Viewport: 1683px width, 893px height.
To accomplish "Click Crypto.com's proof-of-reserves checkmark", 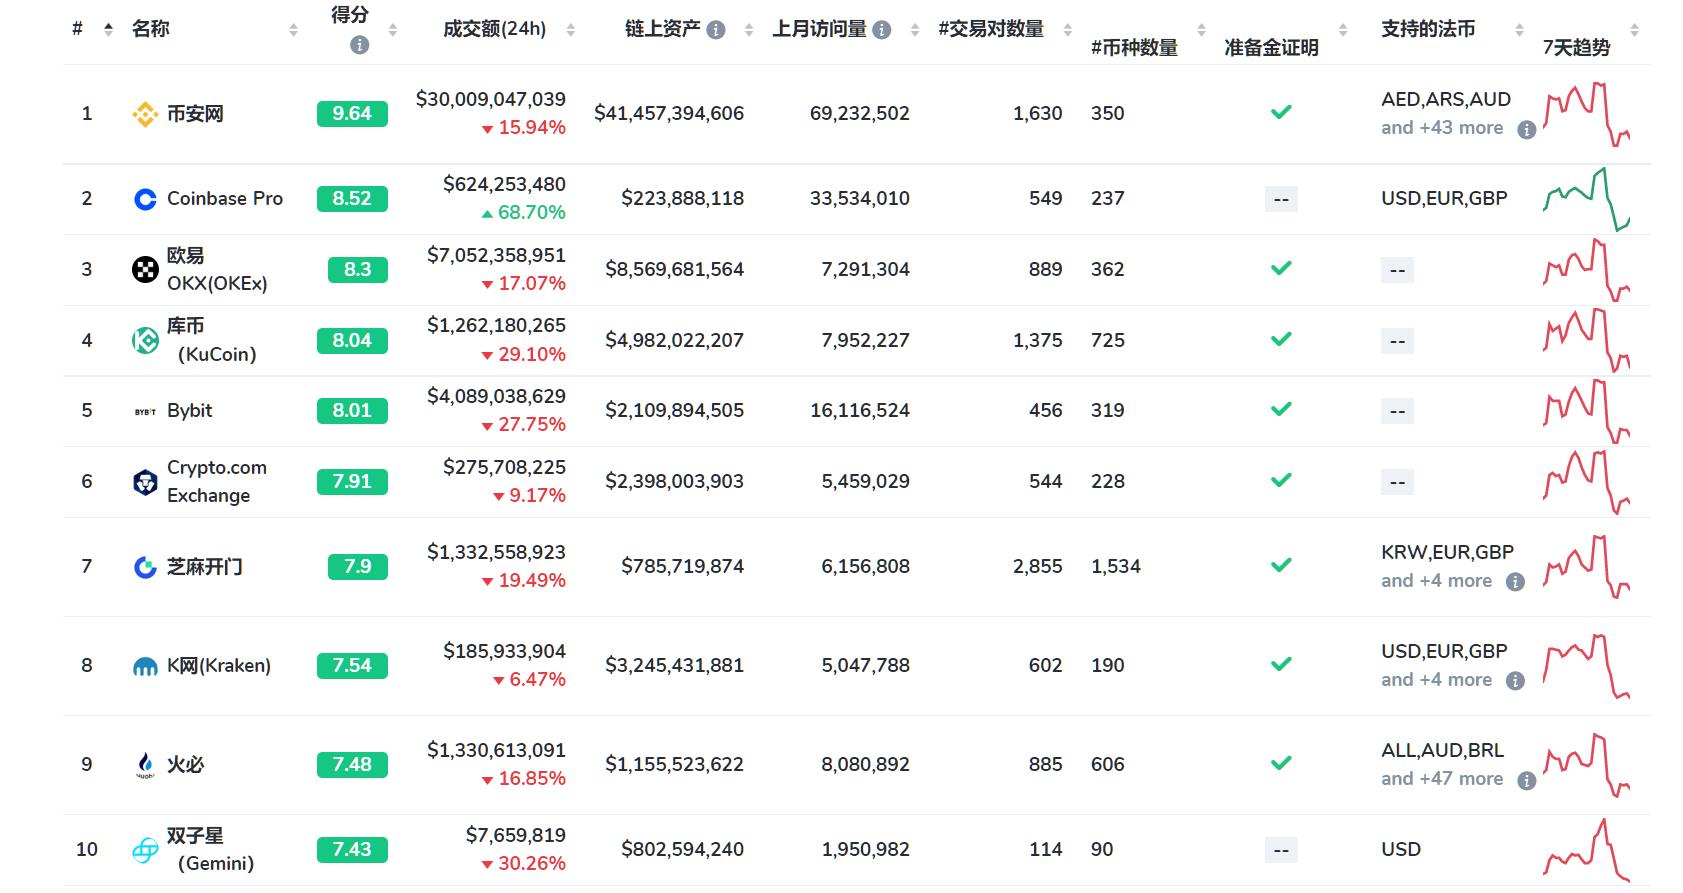I will tap(1281, 481).
